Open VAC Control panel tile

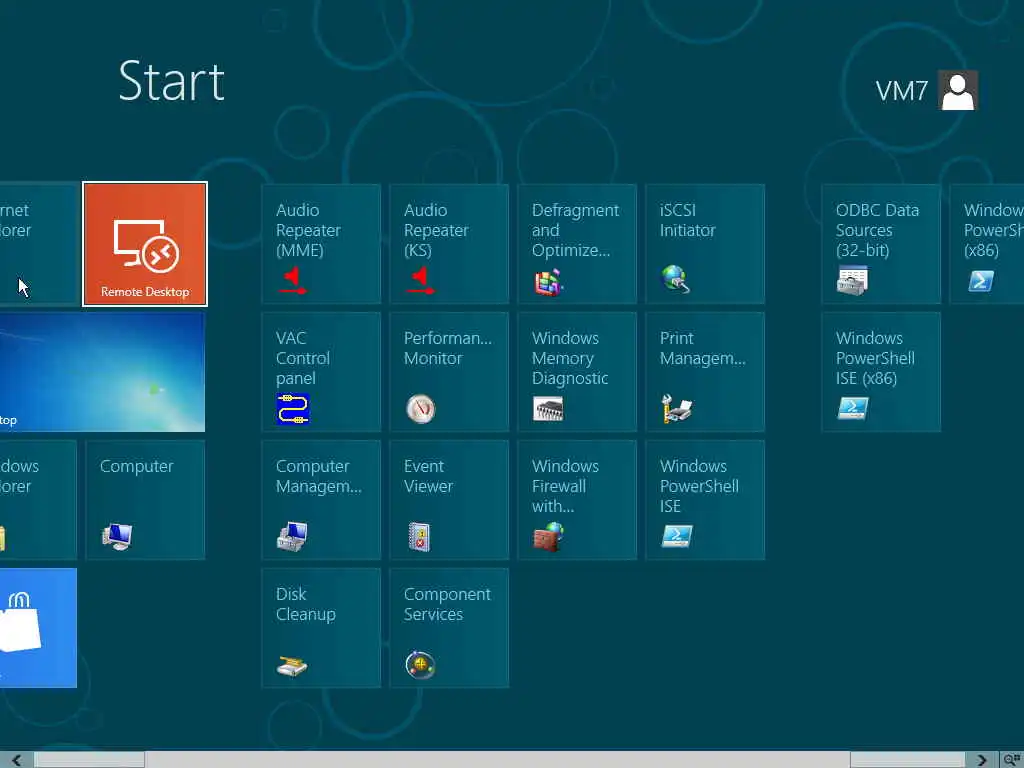pos(321,372)
